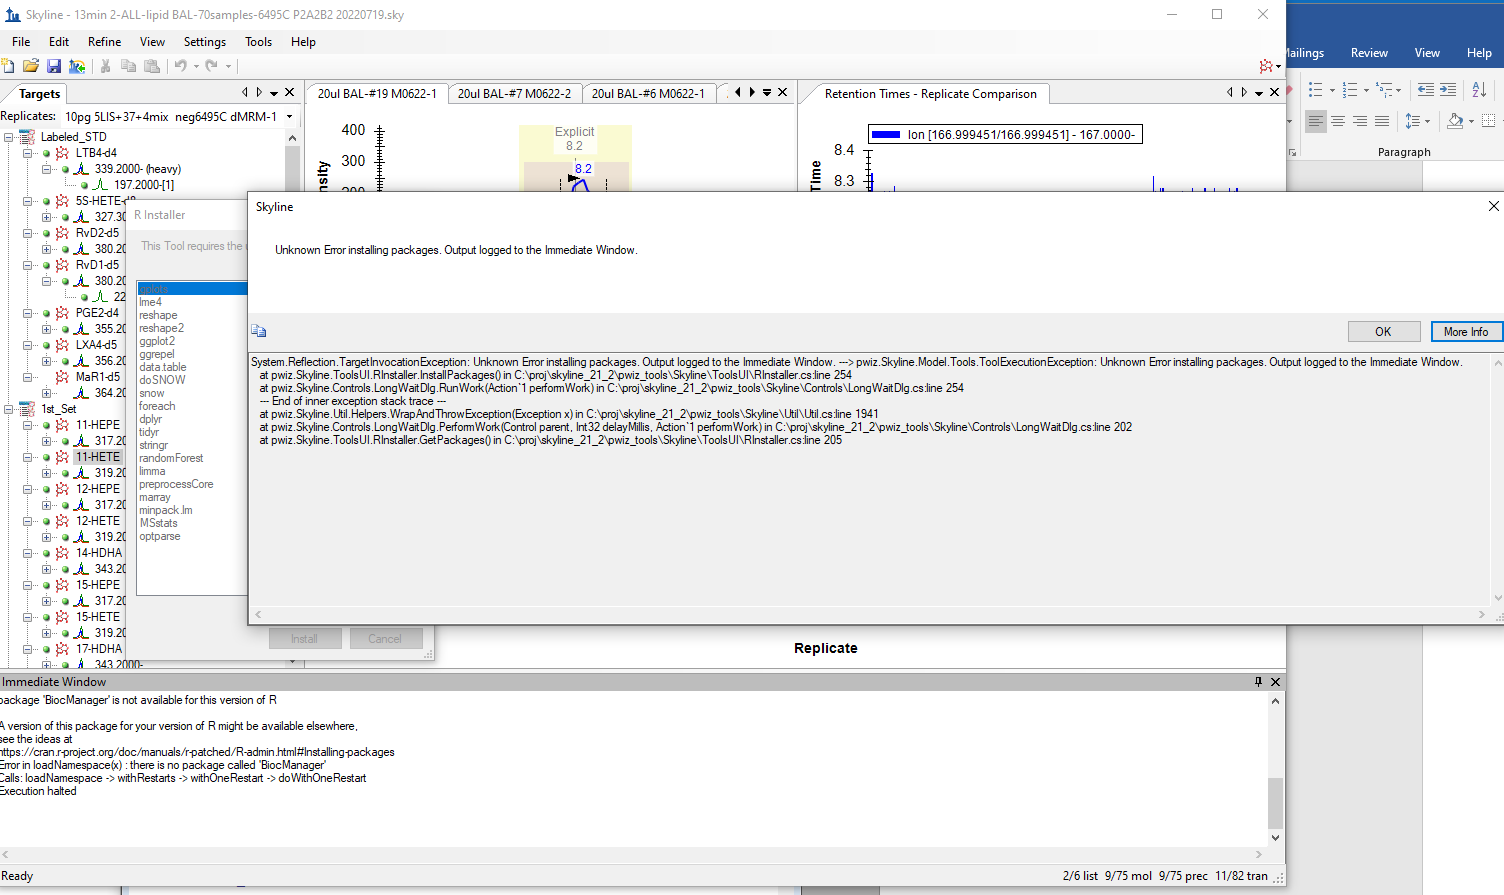Click the More Info button
Image resolution: width=1504 pixels, height=895 pixels.
click(1465, 332)
